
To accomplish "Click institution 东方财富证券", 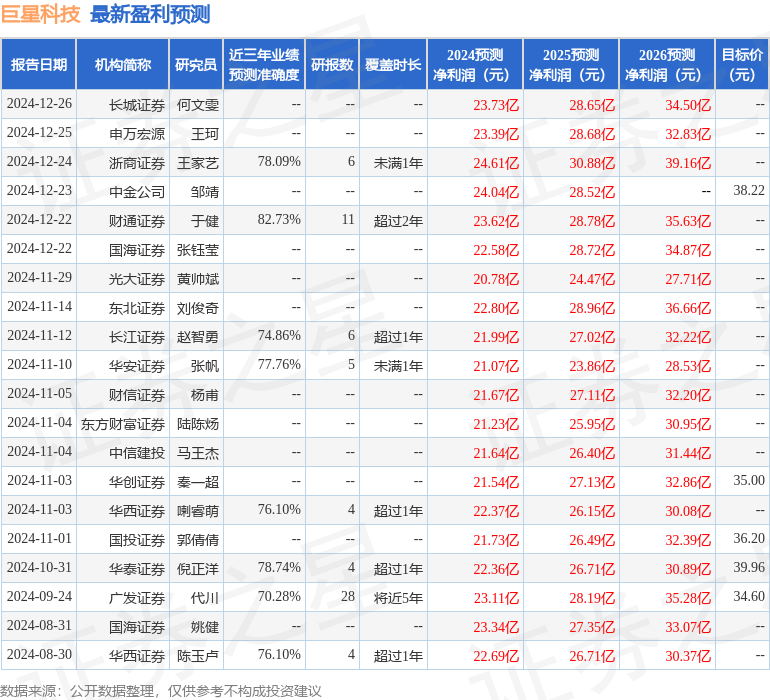I will 123,424.
